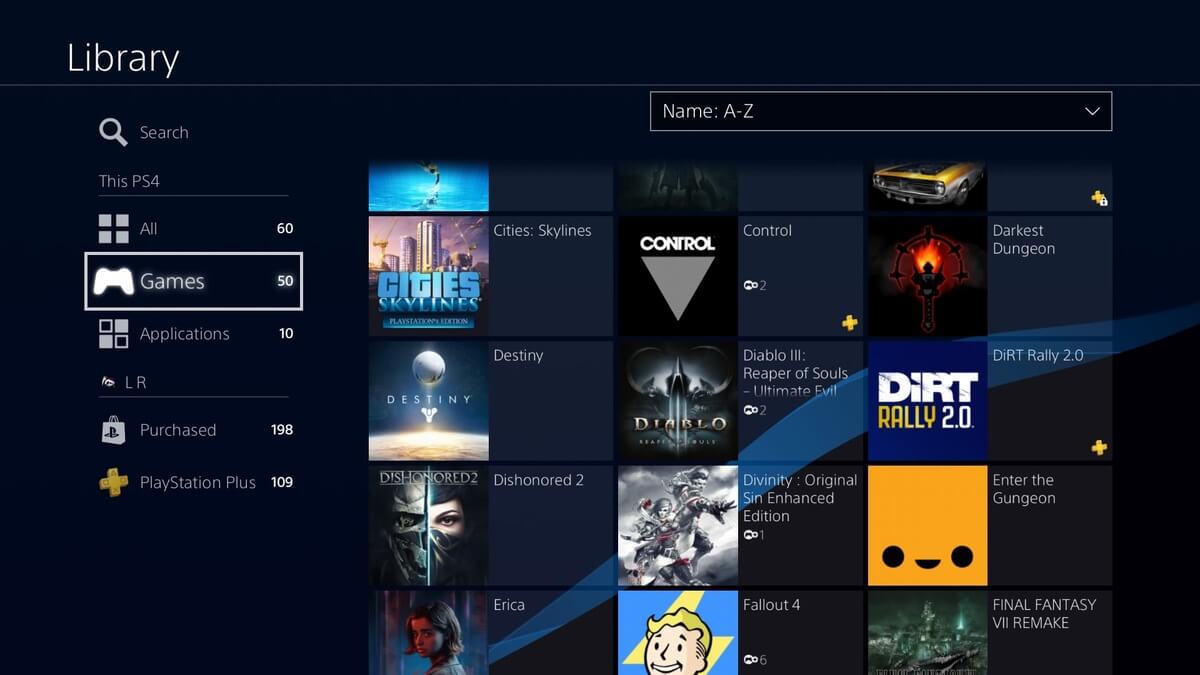This screenshot has height=675, width=1200.
Task: Click the controller count icon on Control
Action: (750, 285)
